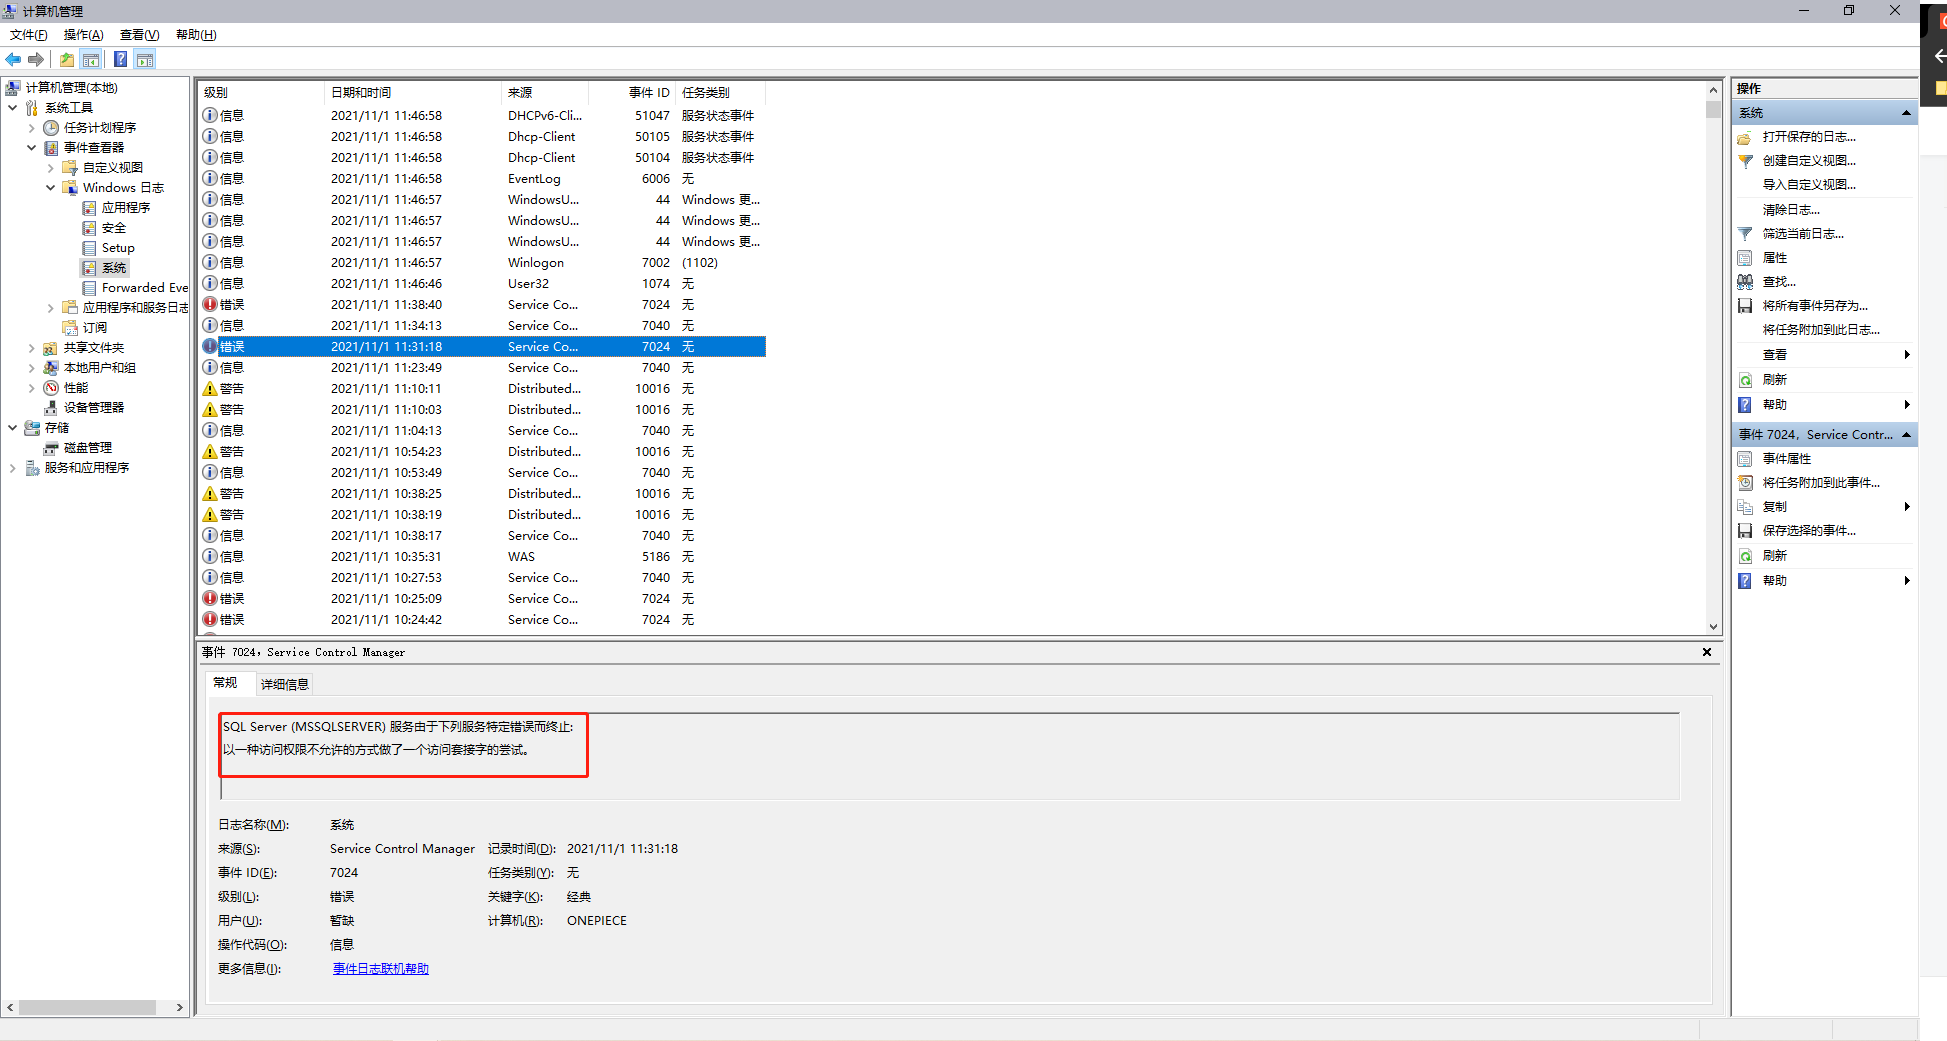Image resolution: width=1947 pixels, height=1041 pixels.
Task: Save all events with 将所有事件另存为
Action: (x=1813, y=305)
